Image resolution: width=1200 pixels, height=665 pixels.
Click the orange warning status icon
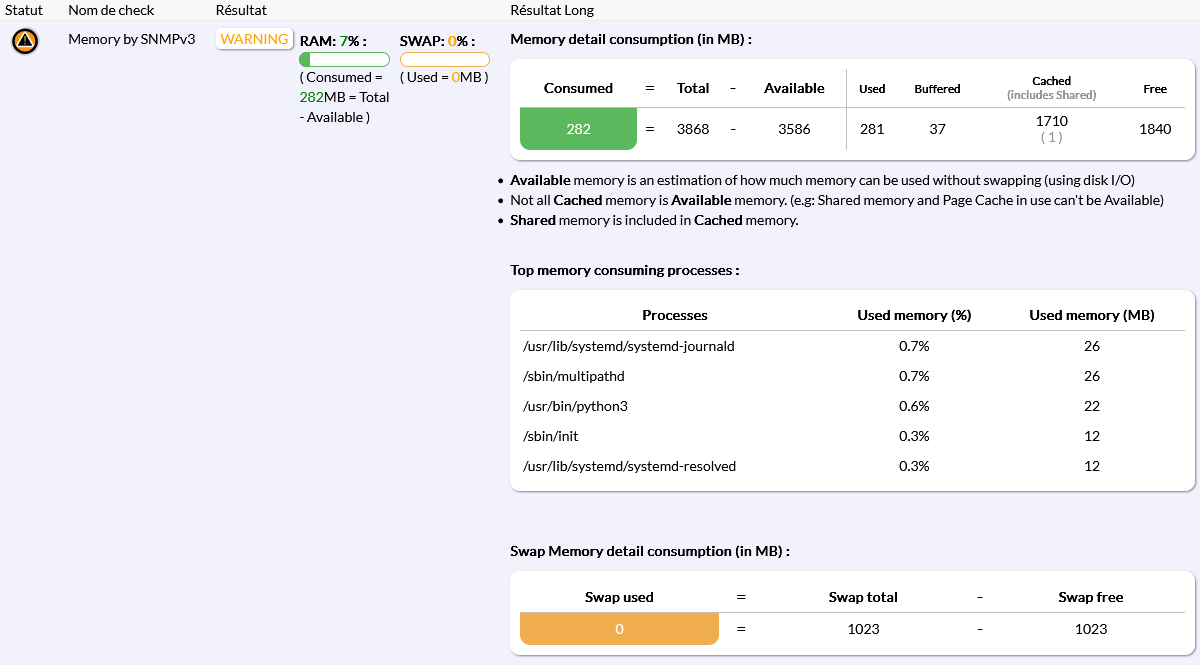click(x=25, y=41)
